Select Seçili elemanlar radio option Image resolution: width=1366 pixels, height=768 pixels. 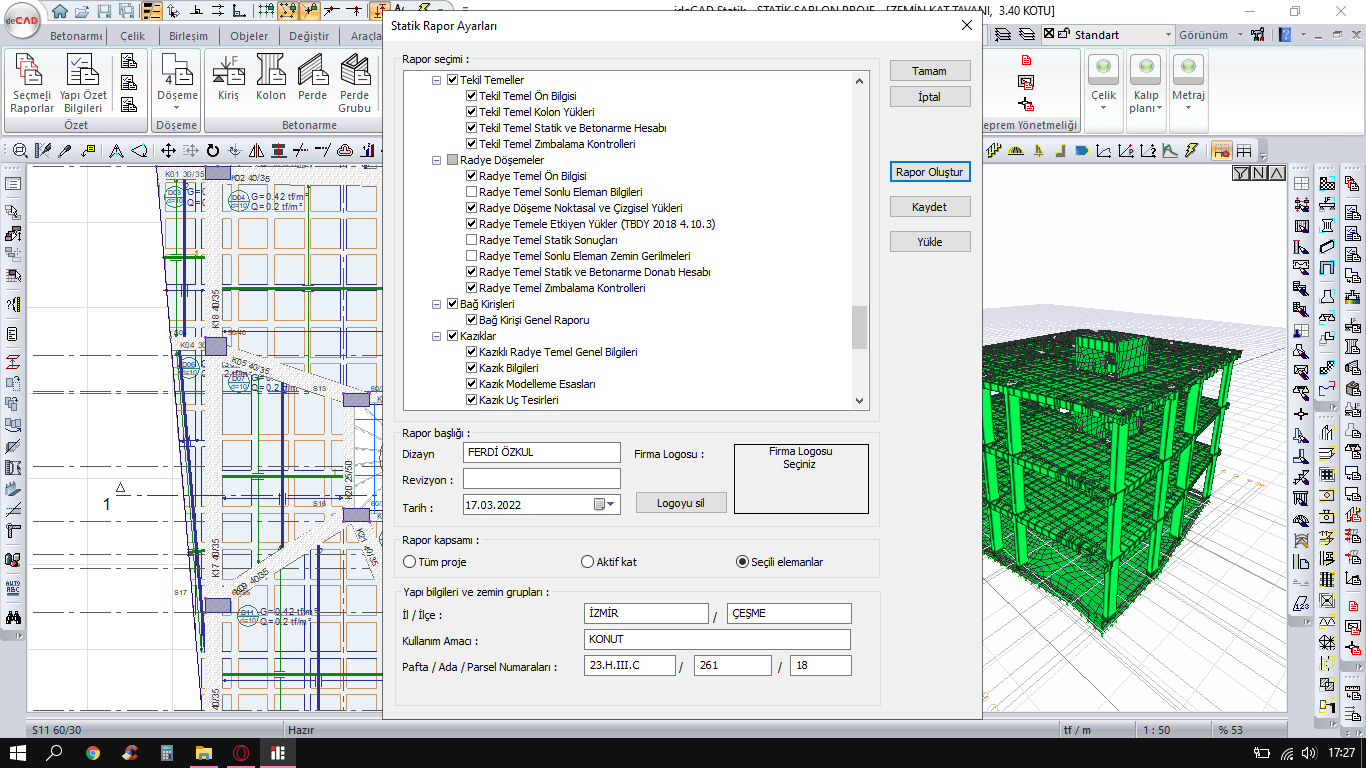click(x=742, y=562)
